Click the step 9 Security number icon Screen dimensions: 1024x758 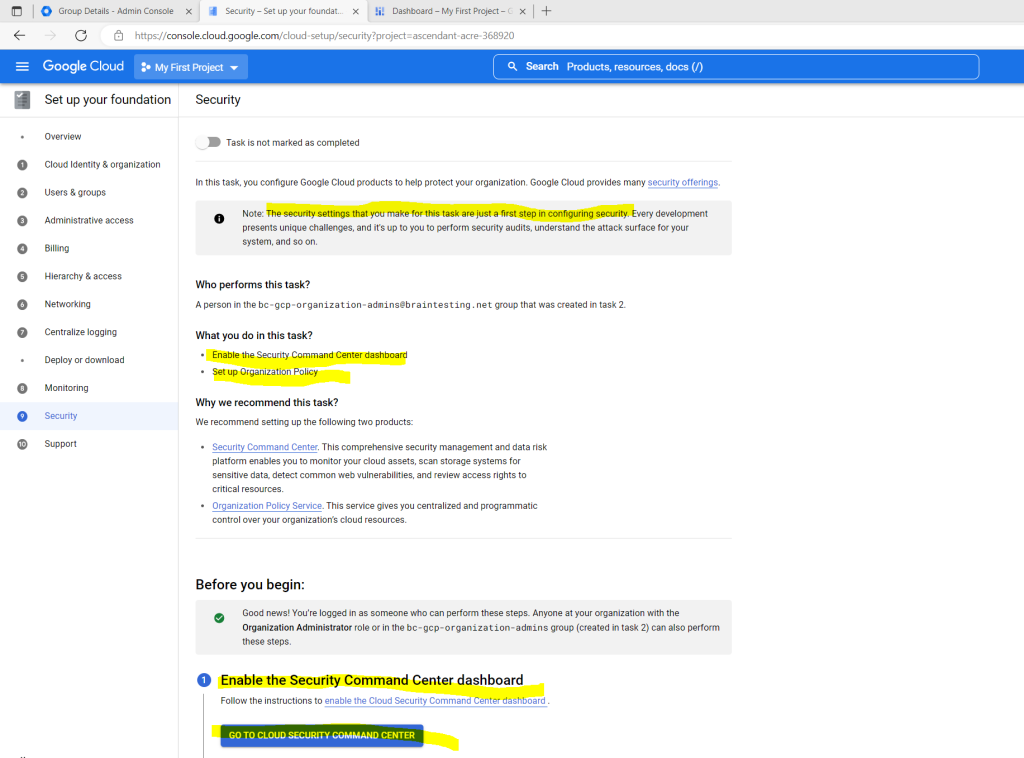point(22,416)
